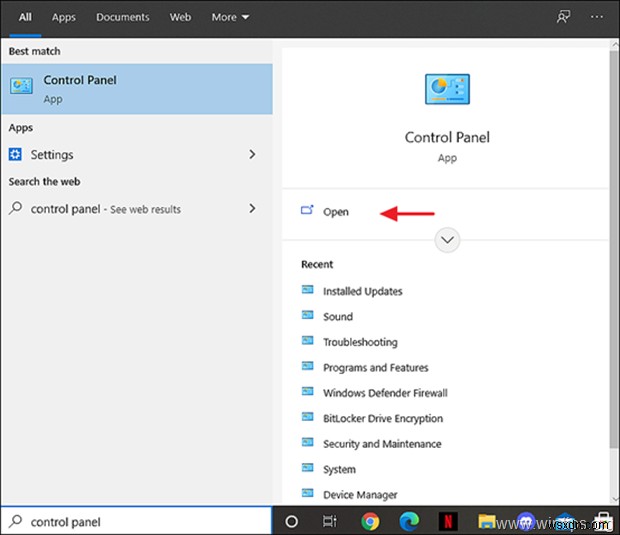Click the Troubleshooting item icon
This screenshot has height=535, width=620.
coord(308,340)
